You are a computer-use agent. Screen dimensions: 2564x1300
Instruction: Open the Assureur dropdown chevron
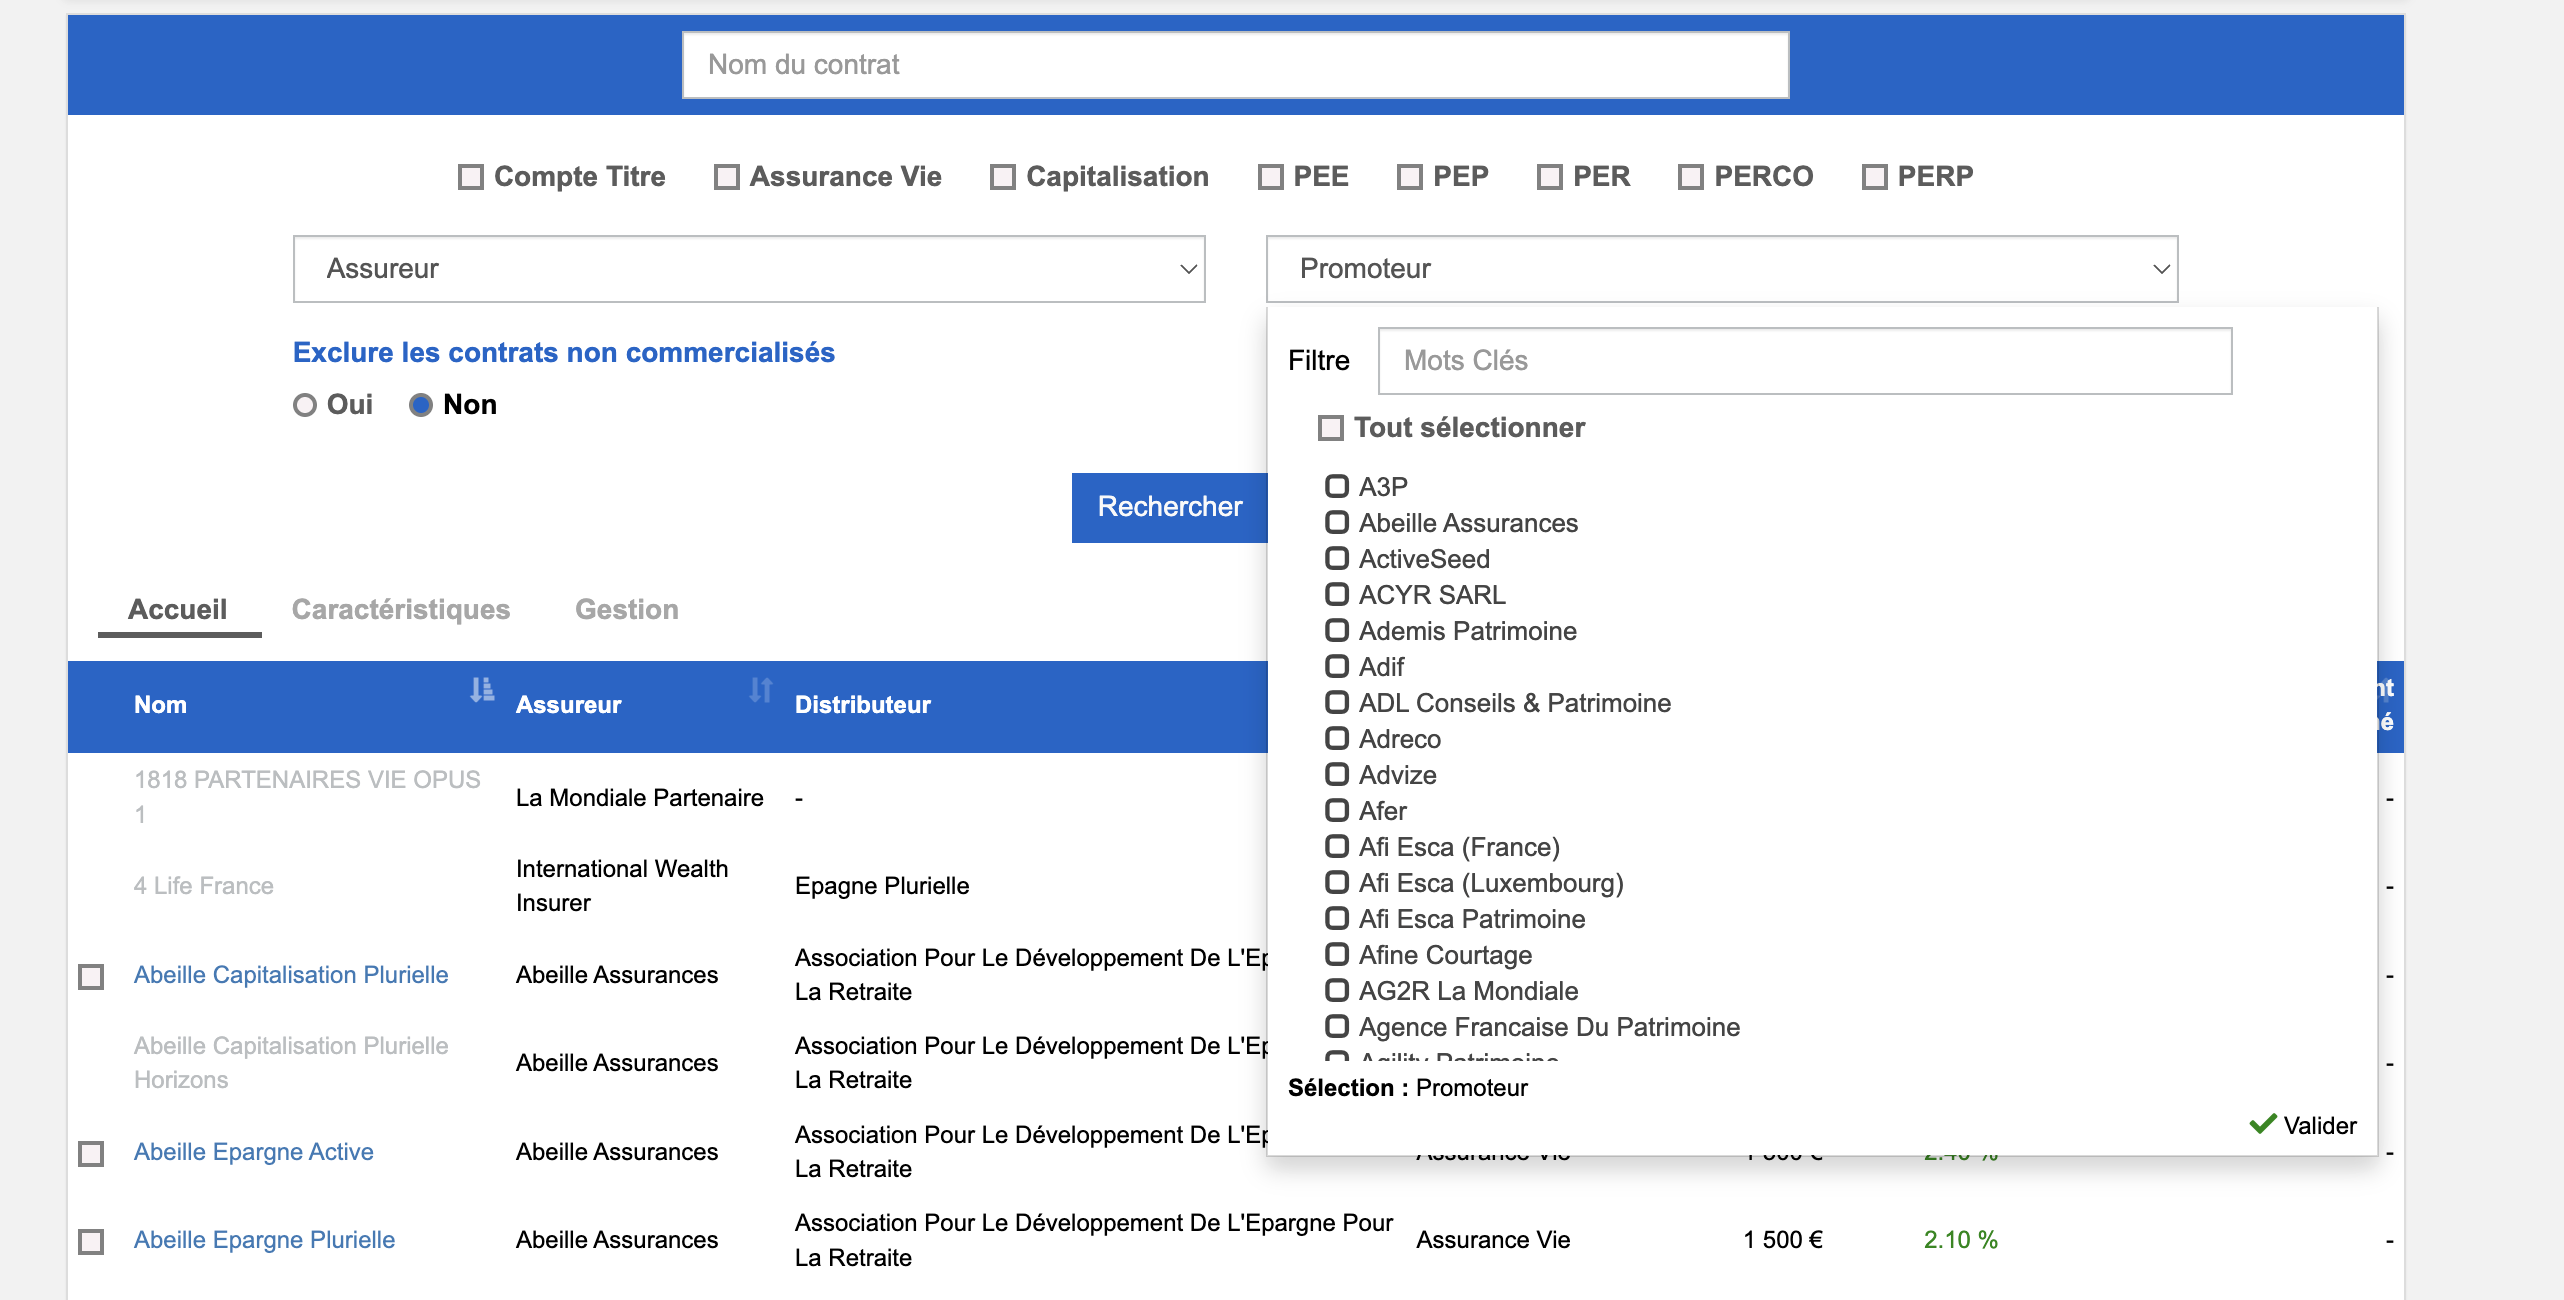(1188, 269)
